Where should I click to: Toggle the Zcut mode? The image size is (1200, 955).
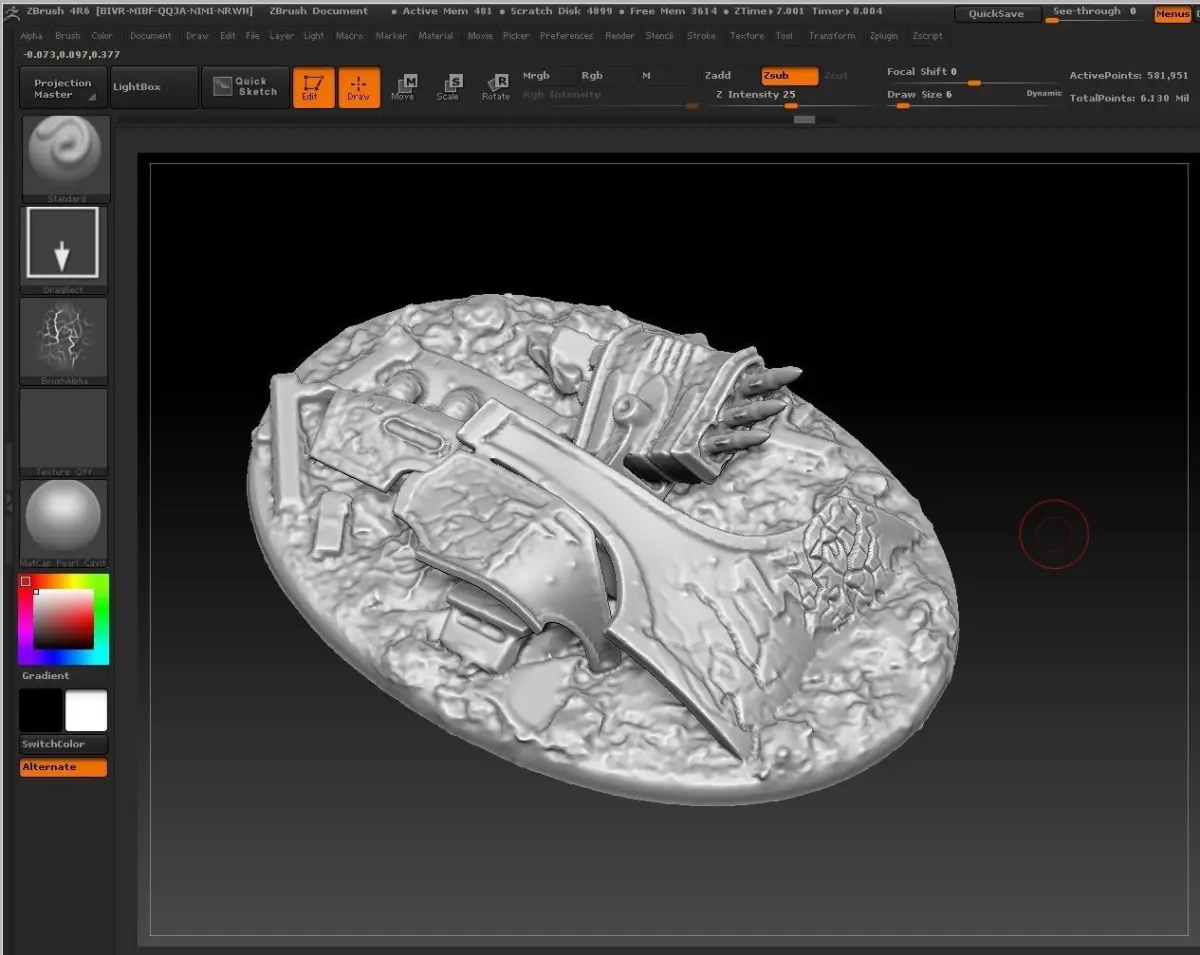(836, 76)
